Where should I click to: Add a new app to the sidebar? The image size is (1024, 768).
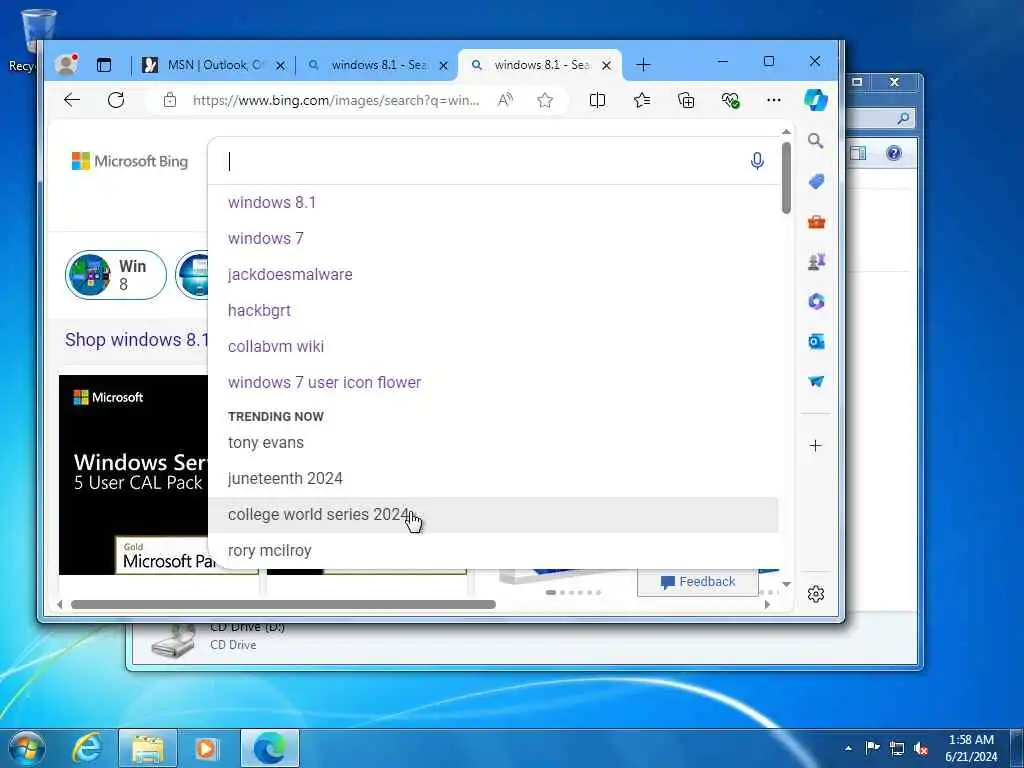coord(815,445)
